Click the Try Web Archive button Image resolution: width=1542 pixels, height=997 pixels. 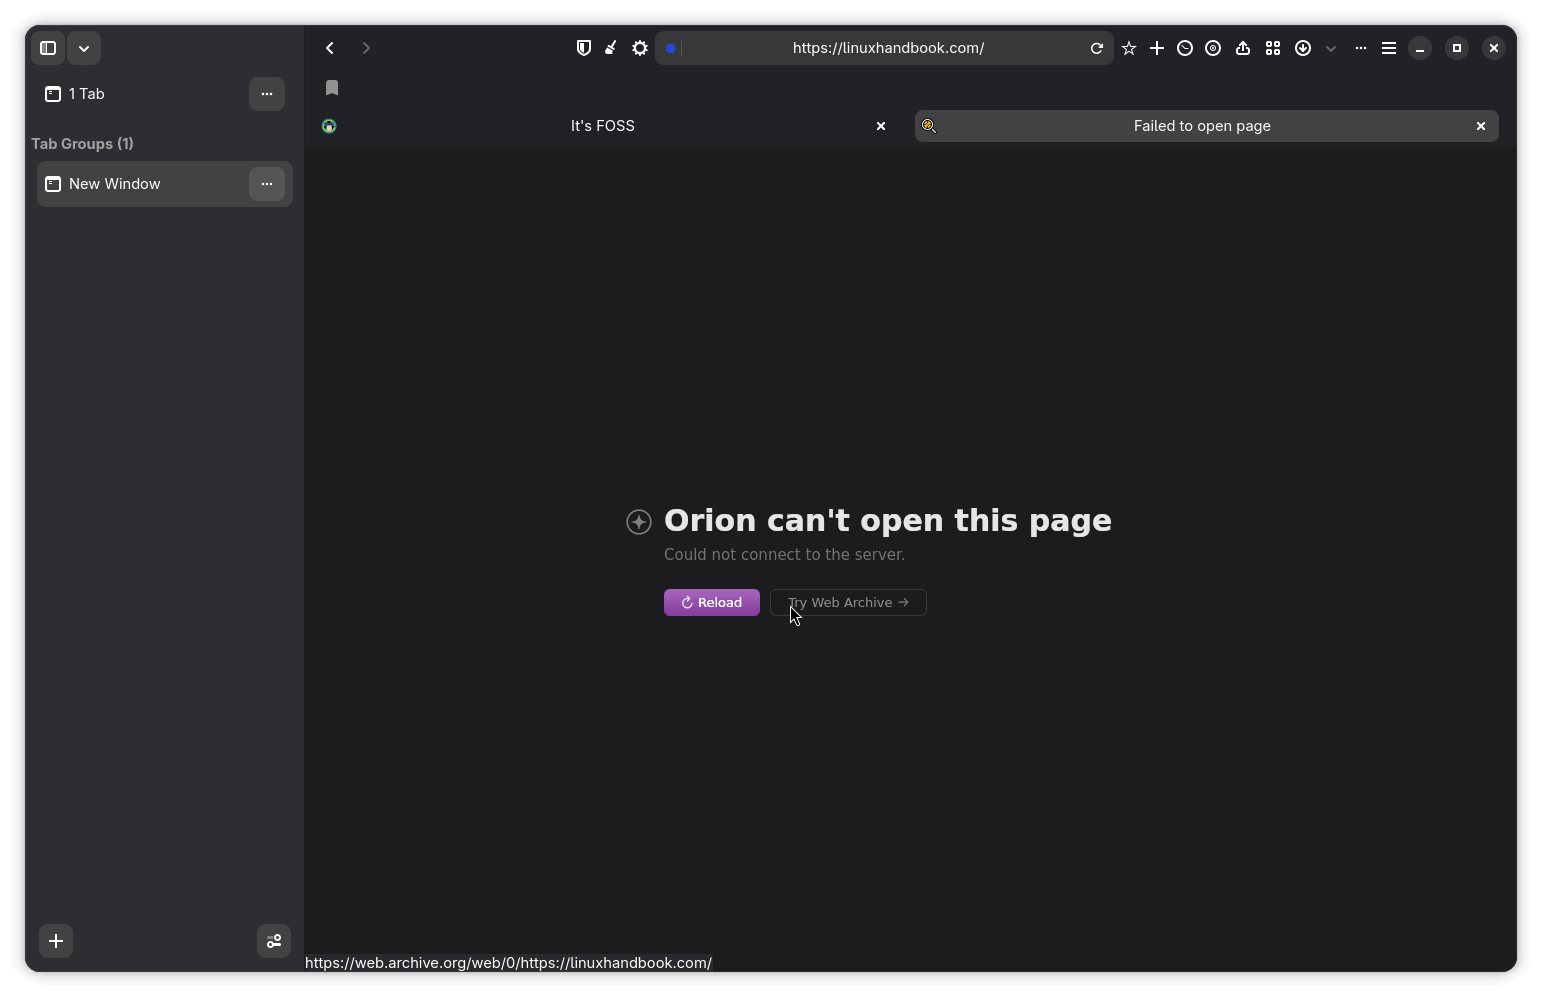point(848,602)
